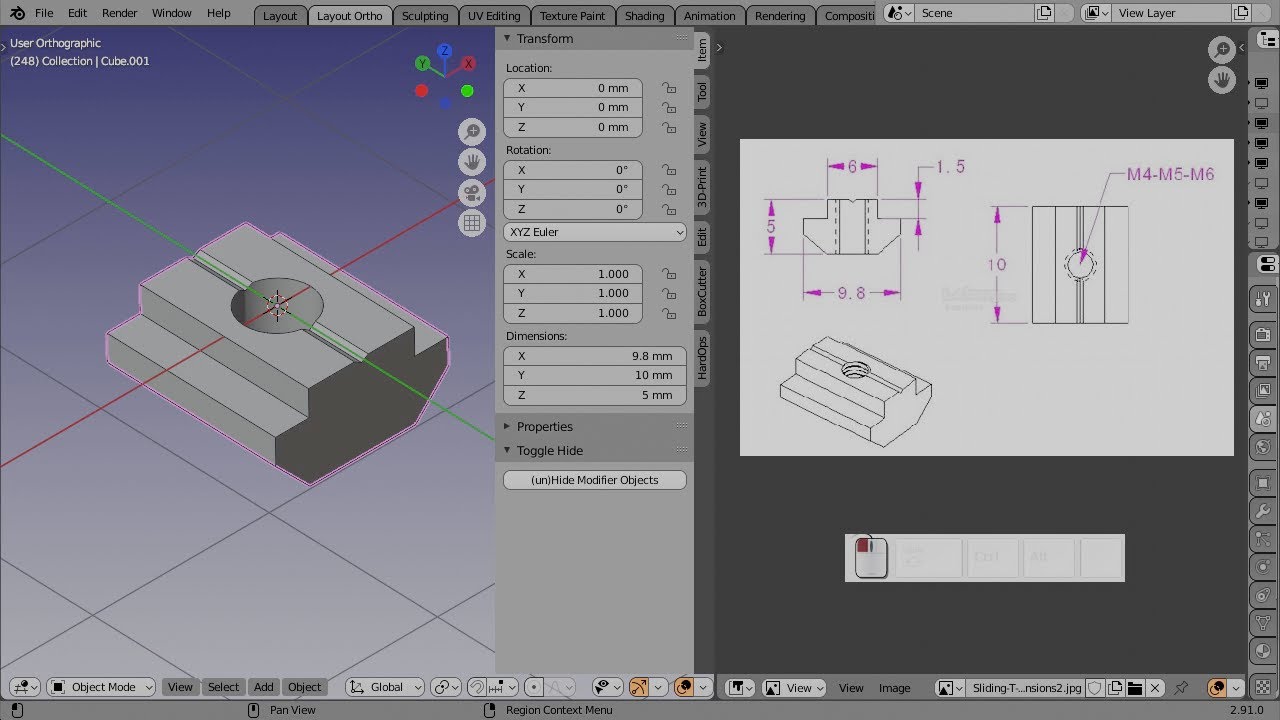Click the pan hand gizmo in 3D viewport
This screenshot has height=720, width=1280.
coord(472,162)
